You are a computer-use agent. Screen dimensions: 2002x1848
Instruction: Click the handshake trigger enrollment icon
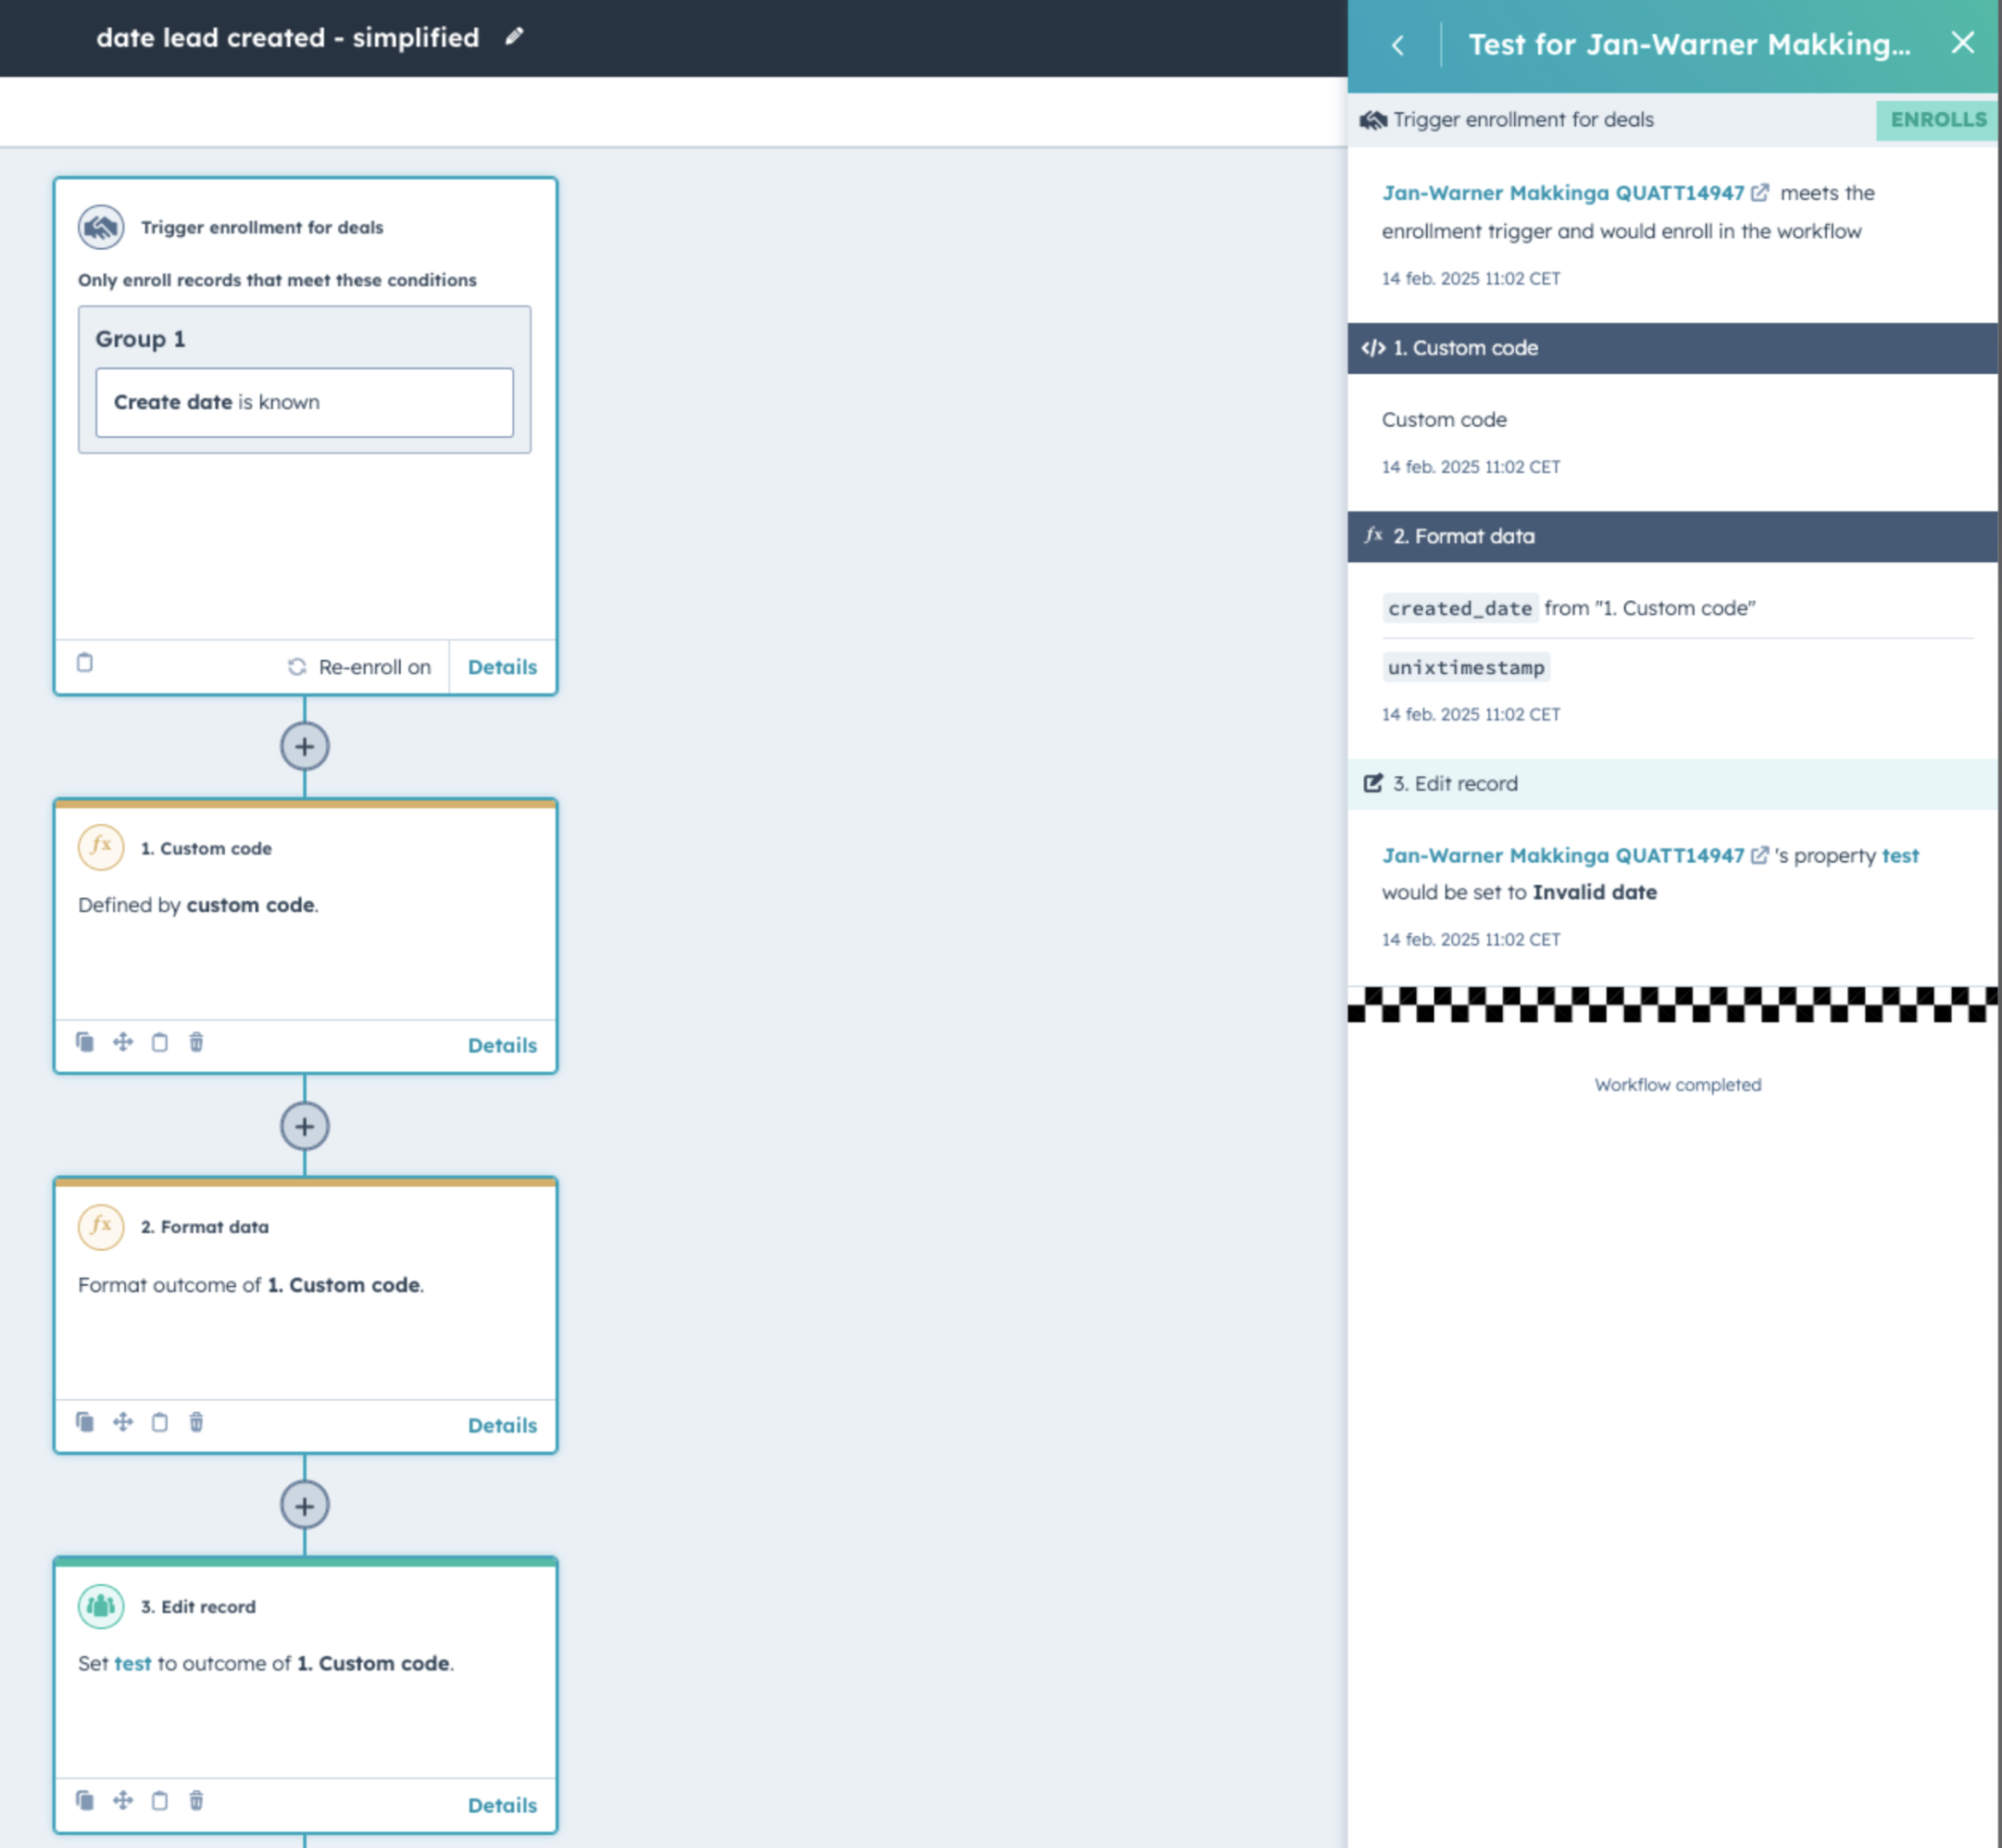tap(99, 226)
